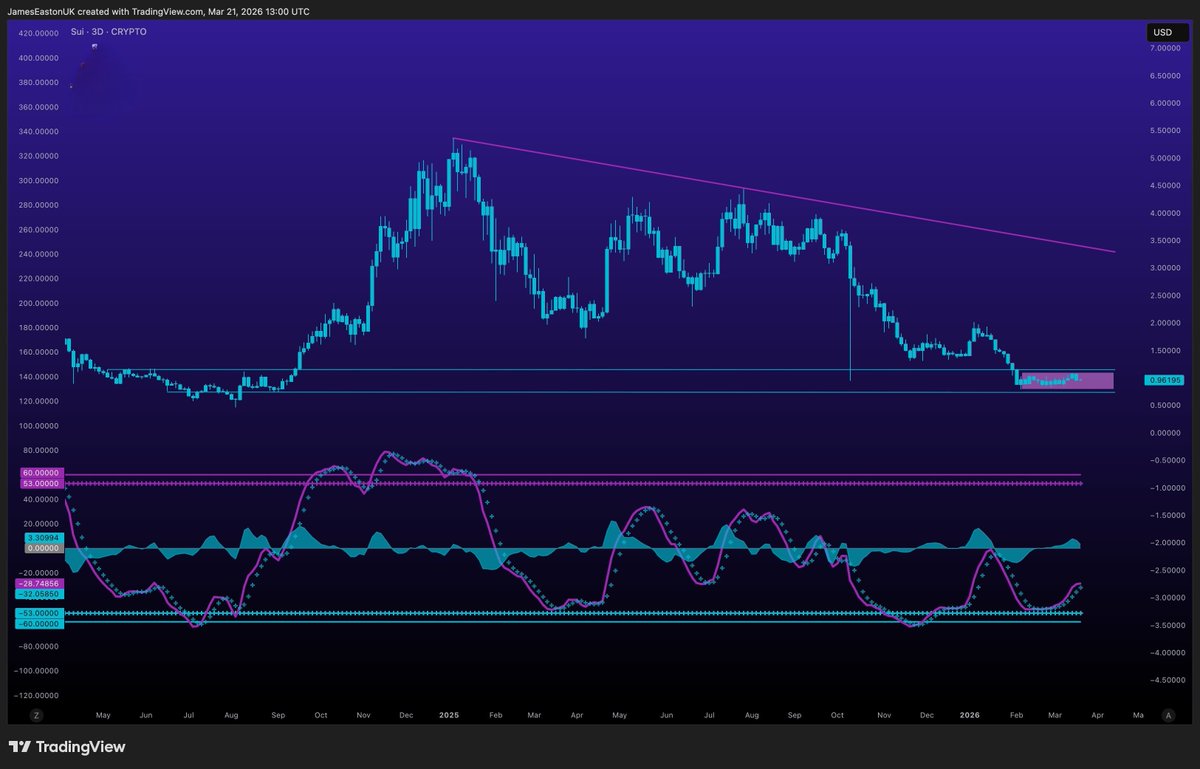Click the cyan -60.00000 level label
This screenshot has height=769, width=1200.
39,623
